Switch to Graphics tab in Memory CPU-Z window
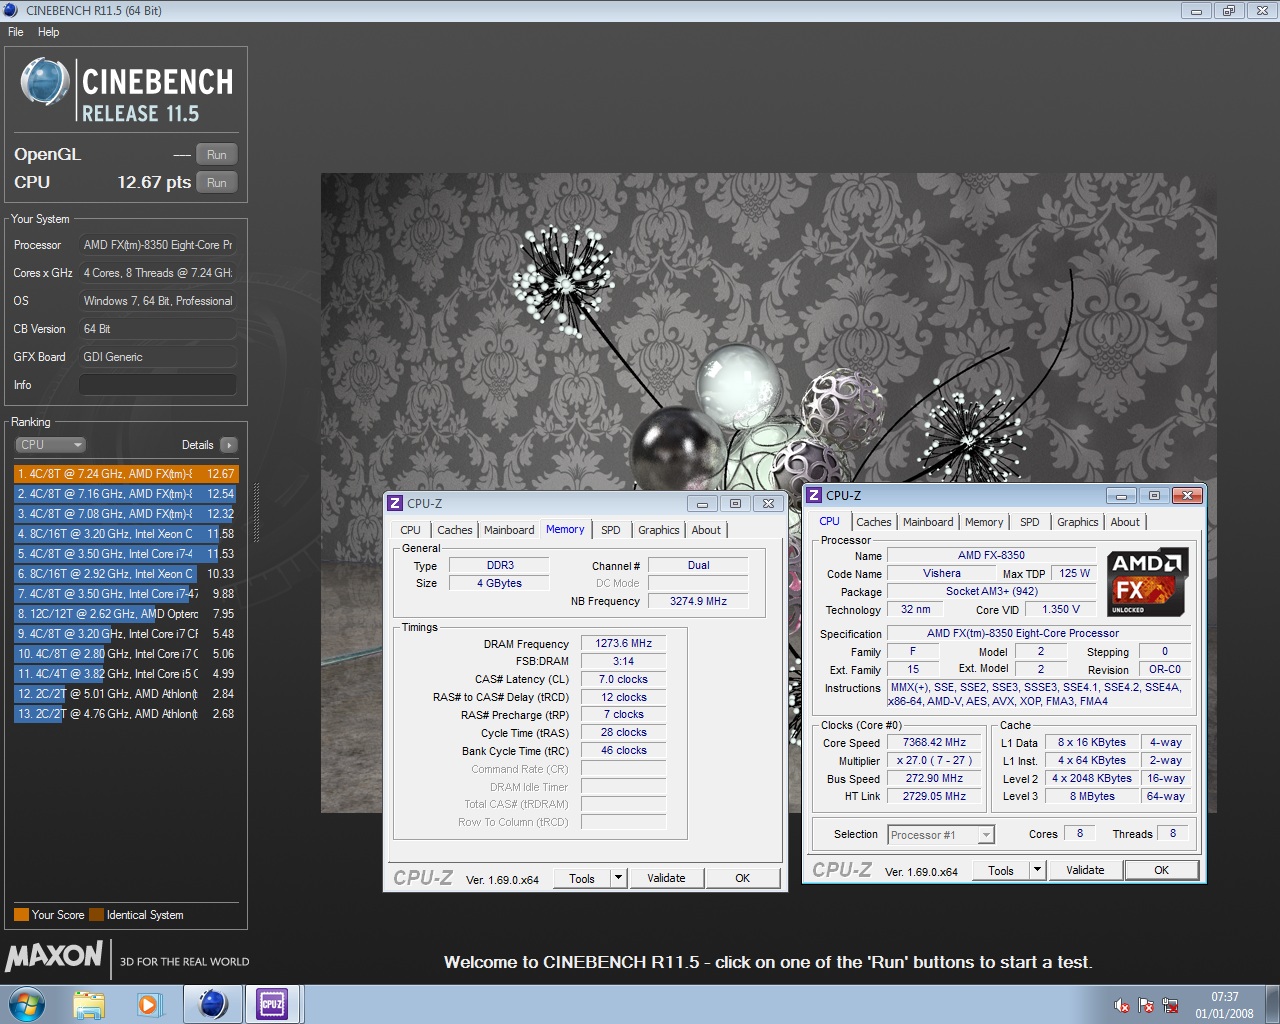 click(x=659, y=530)
